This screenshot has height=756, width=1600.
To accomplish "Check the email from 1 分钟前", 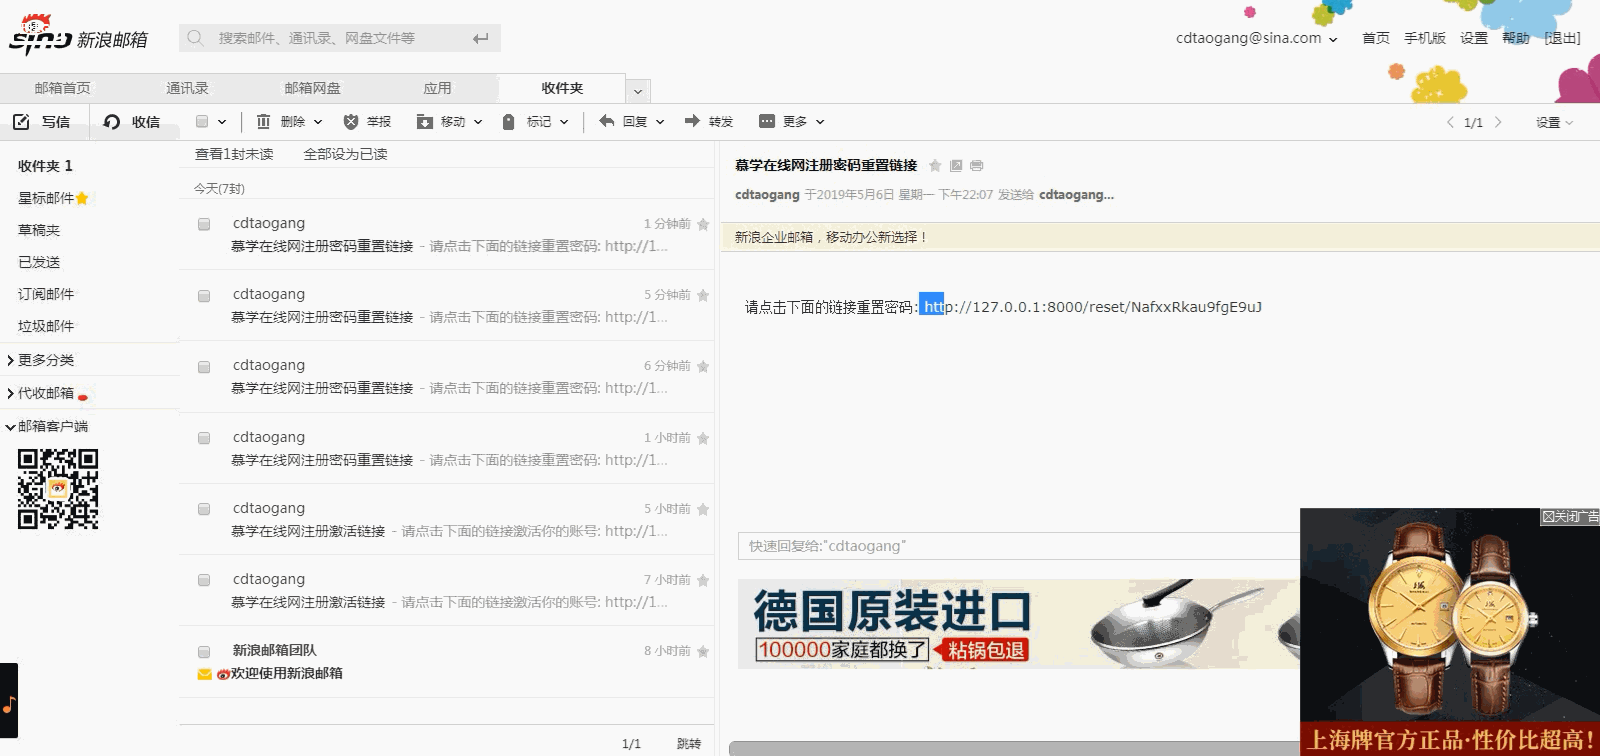I will click(x=204, y=224).
